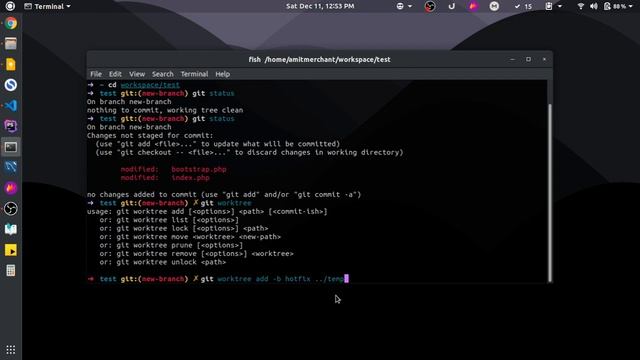Click the flame tray icon in top bar
The height and width of the screenshot is (360, 640).
tap(473, 6)
